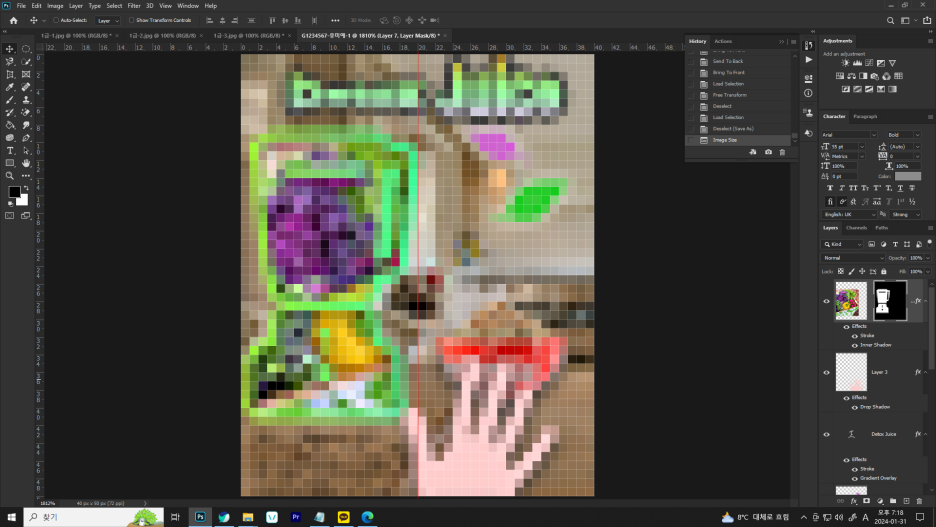This screenshot has height=527, width=936.
Task: Hide Layer 3 visibility eye
Action: [827, 372]
